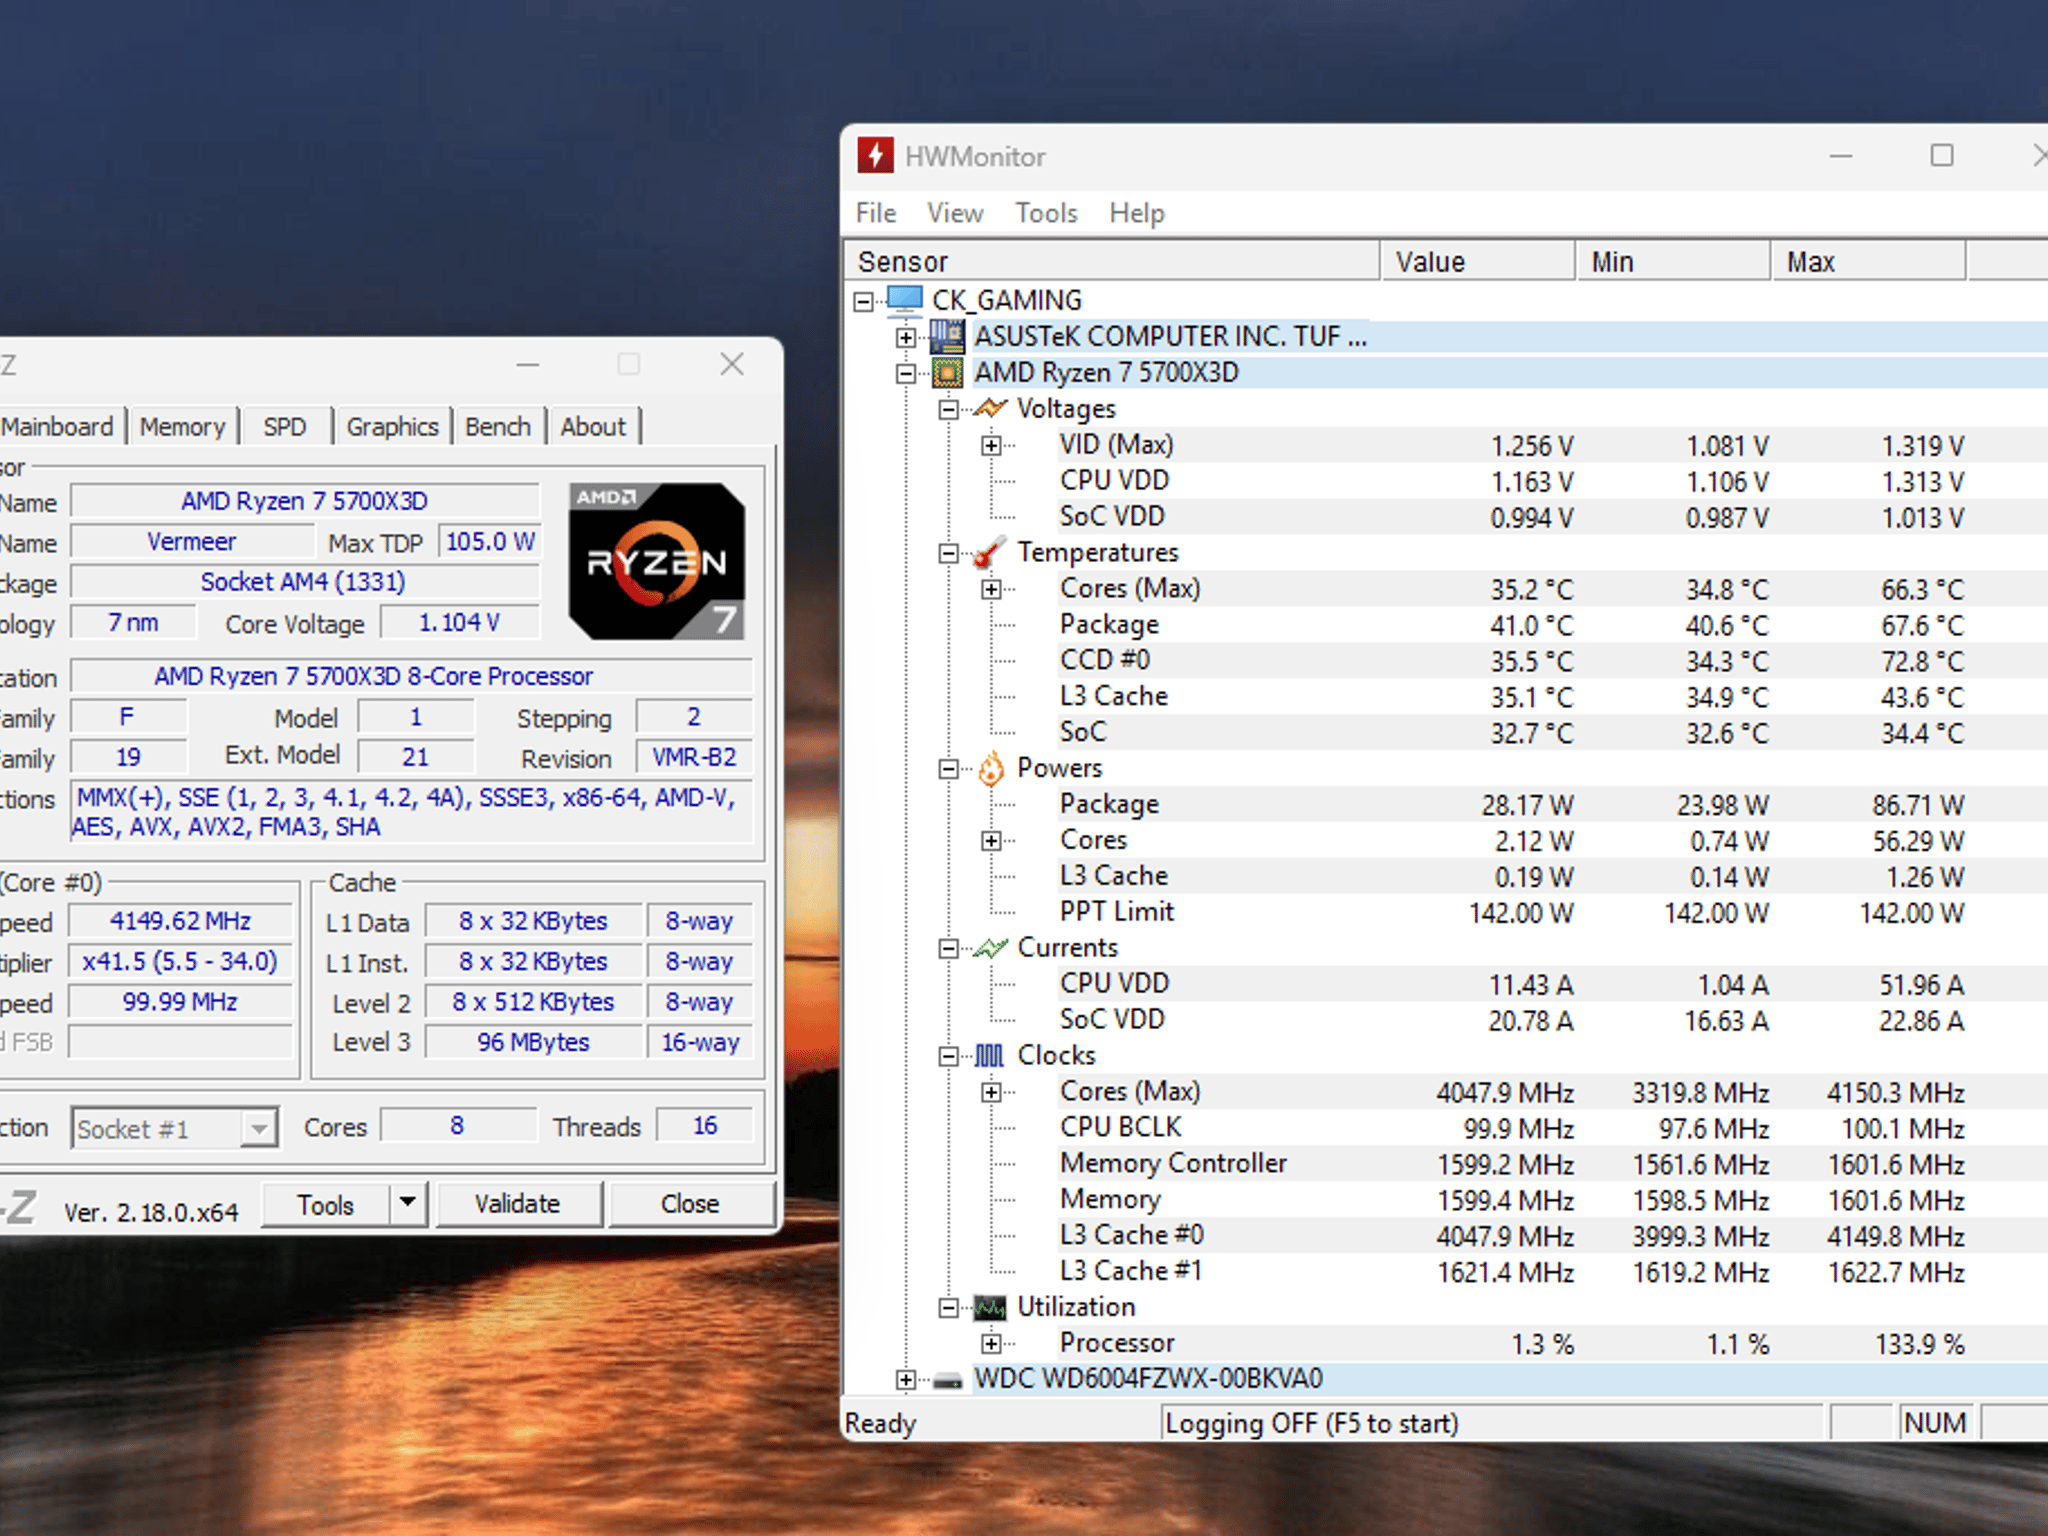Screen dimensions: 2048x1536
Task: Collapse the Temperatures section
Action: click(x=948, y=553)
